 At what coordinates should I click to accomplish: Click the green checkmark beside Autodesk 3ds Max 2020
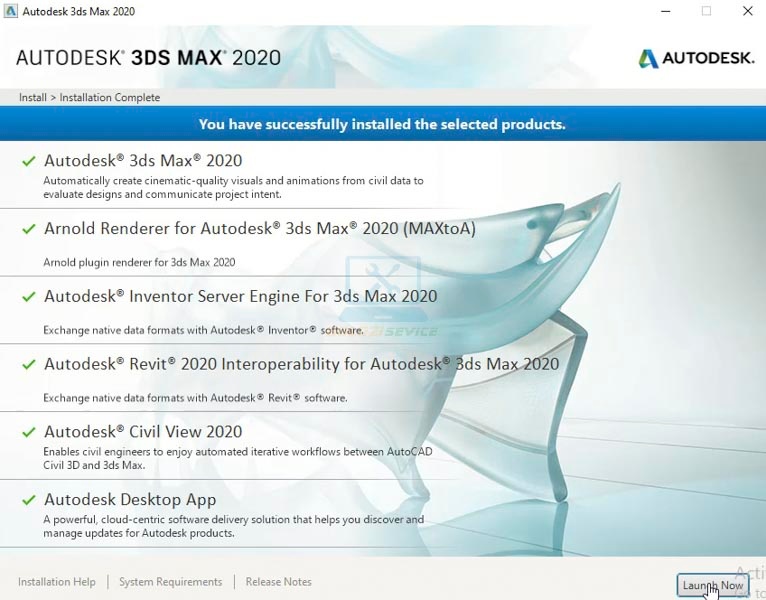point(29,161)
